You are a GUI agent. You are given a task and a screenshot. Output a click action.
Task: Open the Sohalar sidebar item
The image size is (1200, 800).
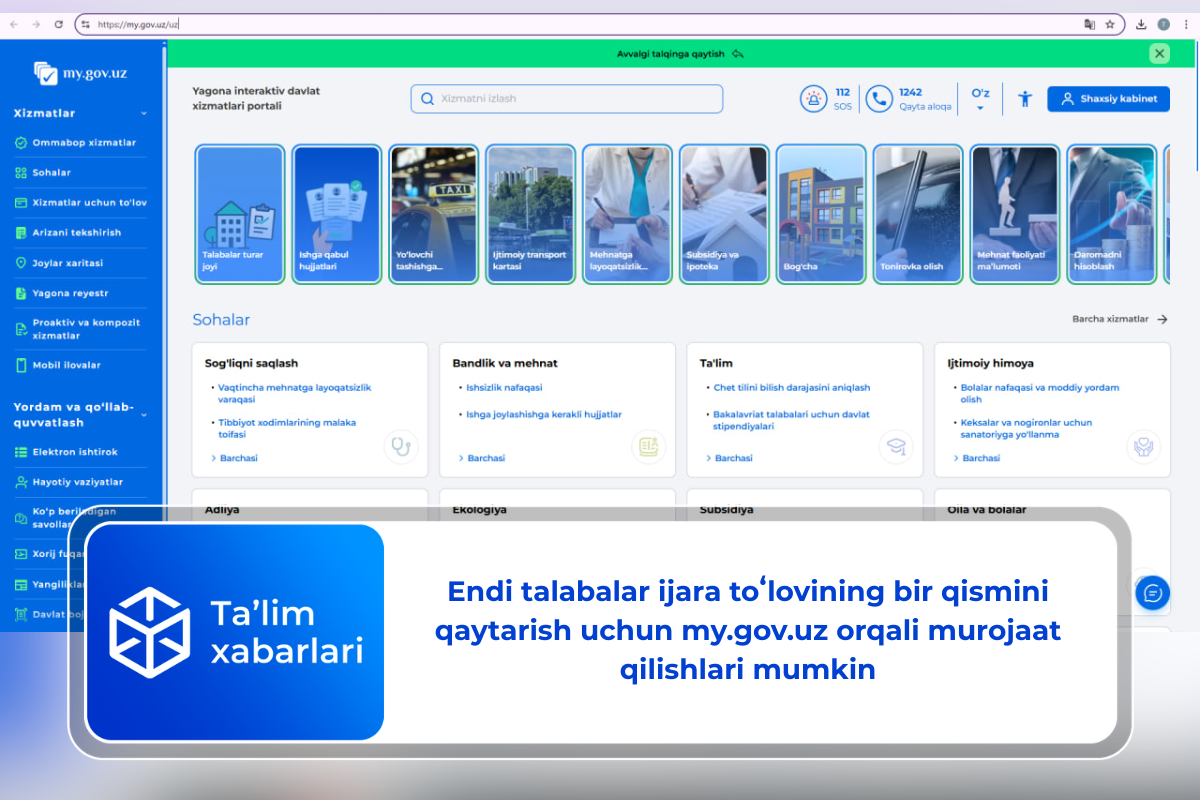point(43,173)
